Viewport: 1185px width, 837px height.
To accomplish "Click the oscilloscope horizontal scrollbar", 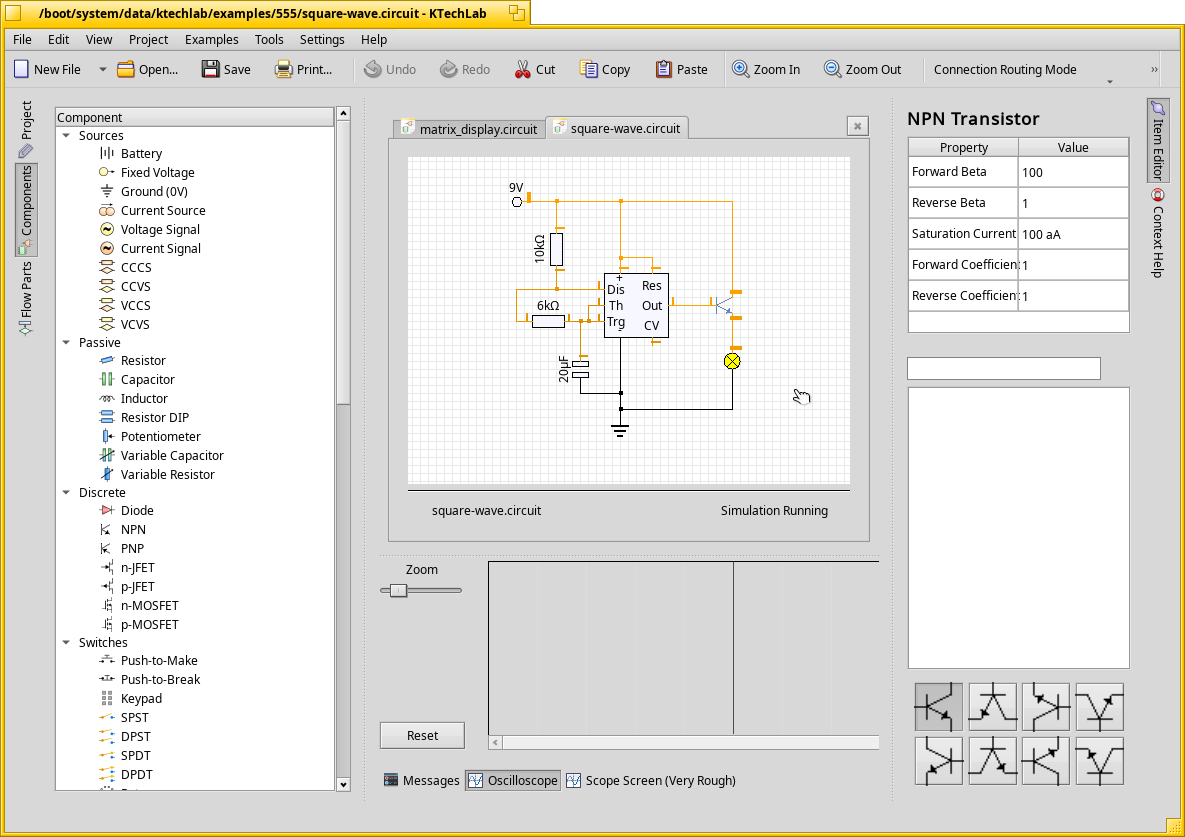I will (x=684, y=743).
